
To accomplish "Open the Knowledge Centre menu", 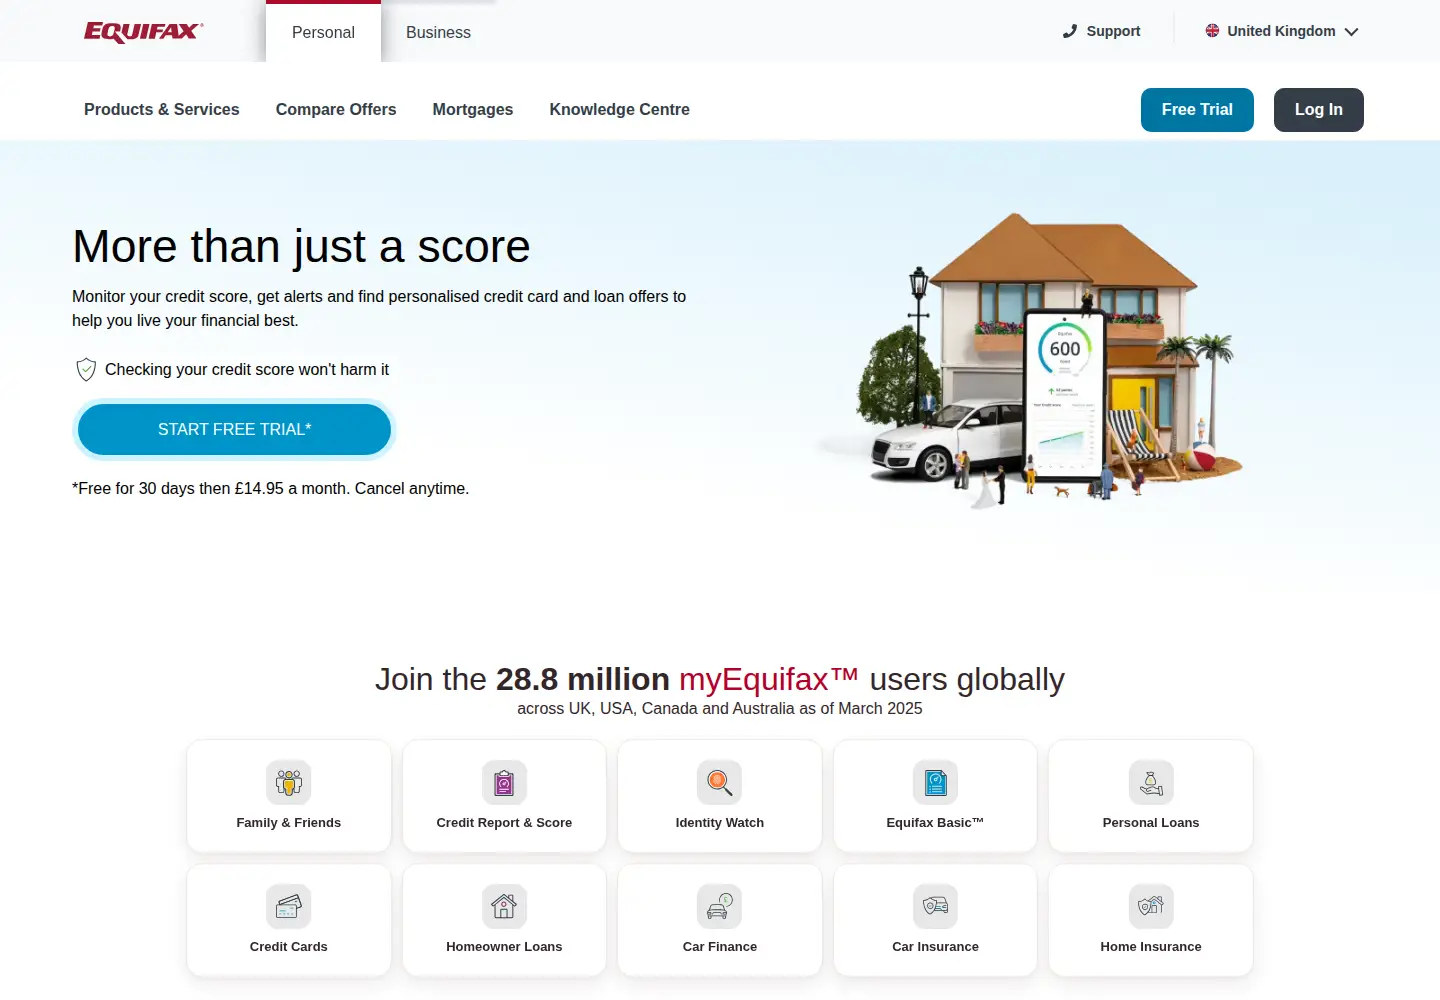I will 620,110.
